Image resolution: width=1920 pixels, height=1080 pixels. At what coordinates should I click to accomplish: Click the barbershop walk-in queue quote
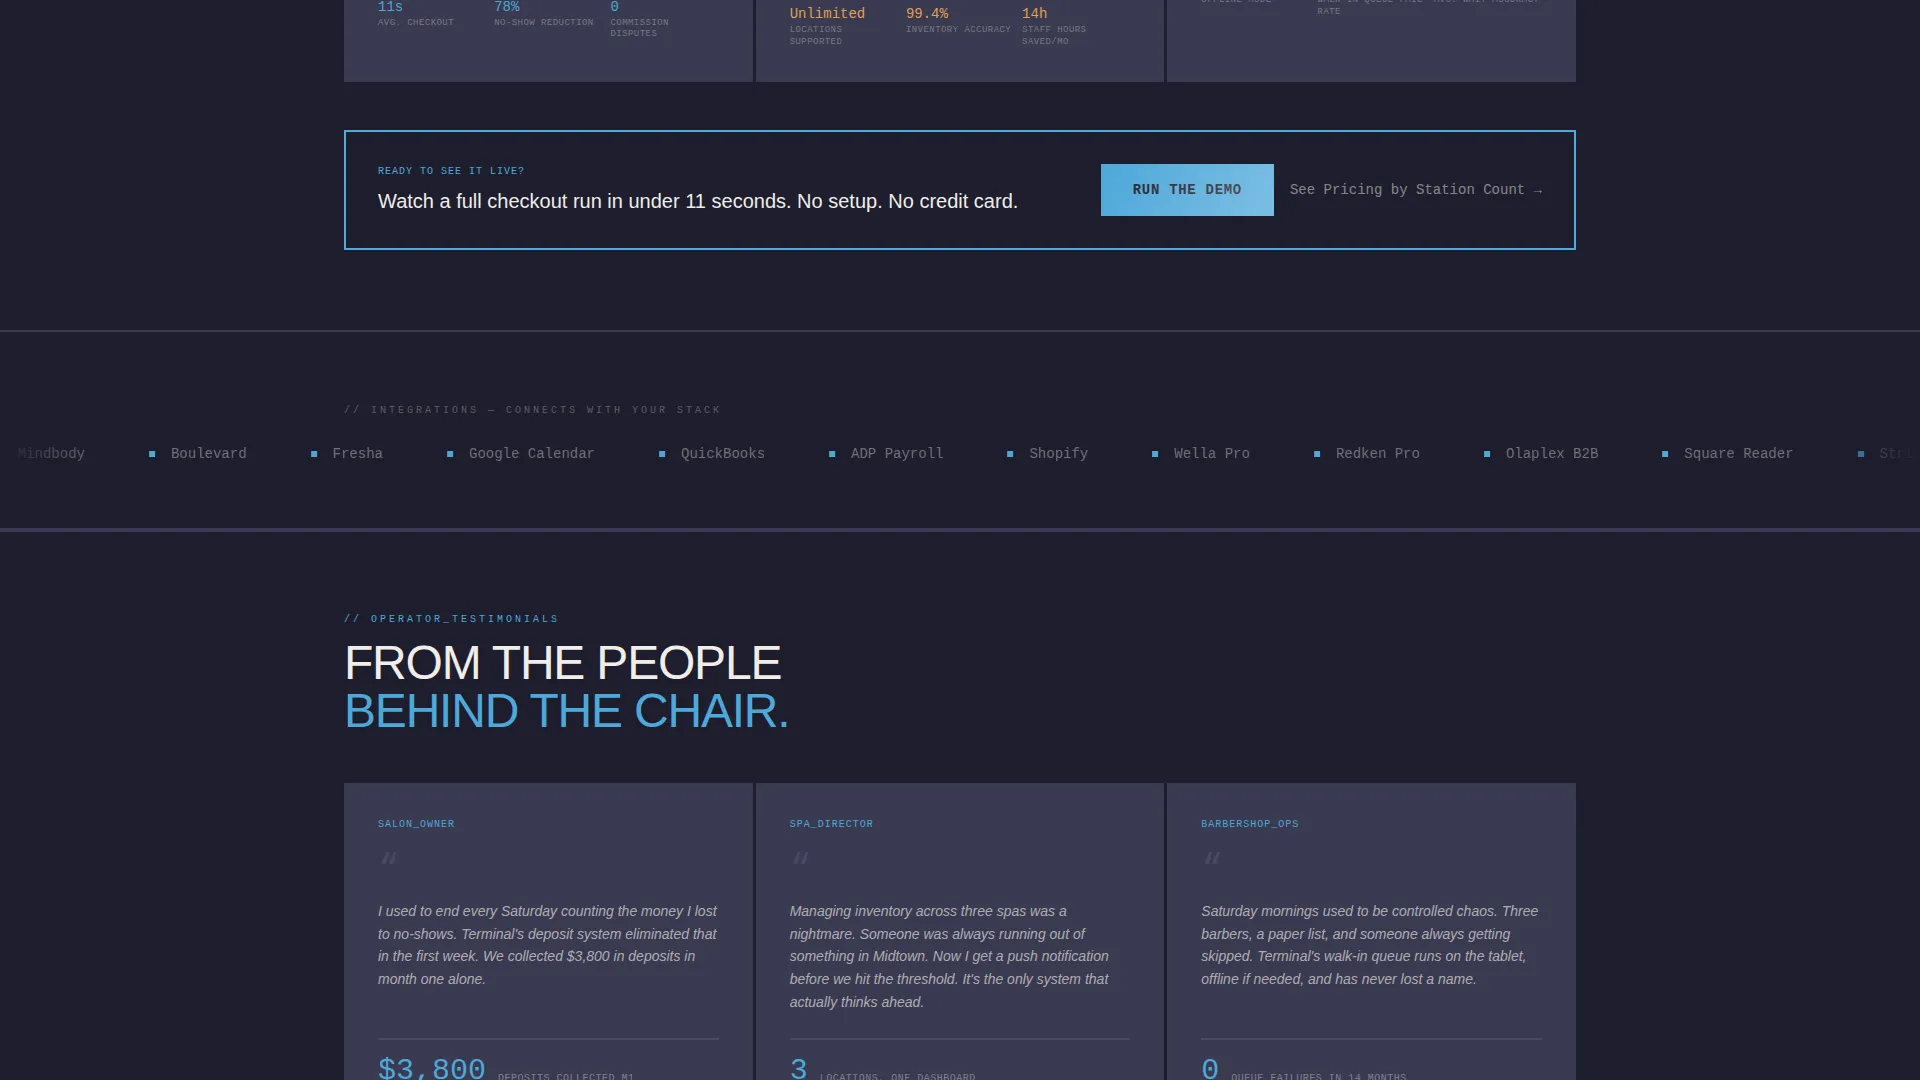click(x=1370, y=945)
